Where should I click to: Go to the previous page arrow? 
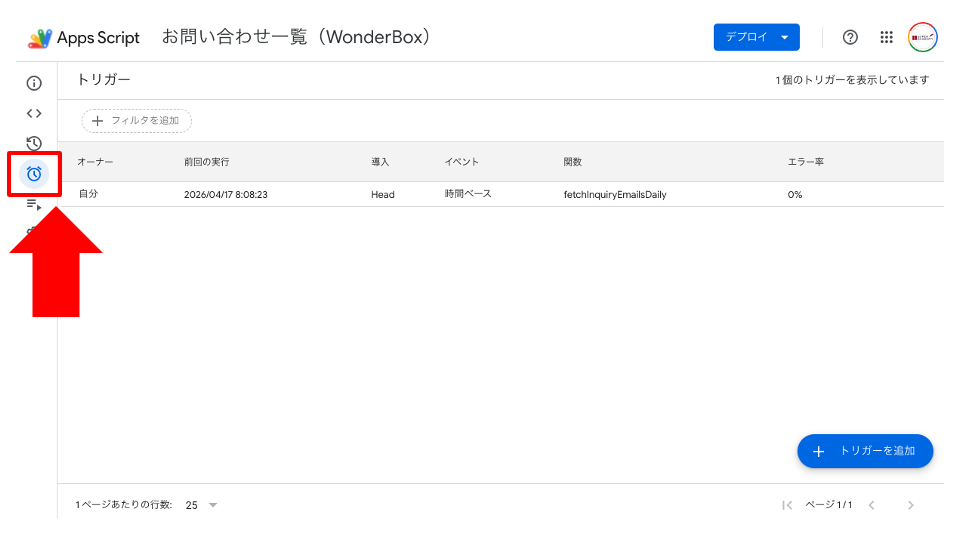871,505
